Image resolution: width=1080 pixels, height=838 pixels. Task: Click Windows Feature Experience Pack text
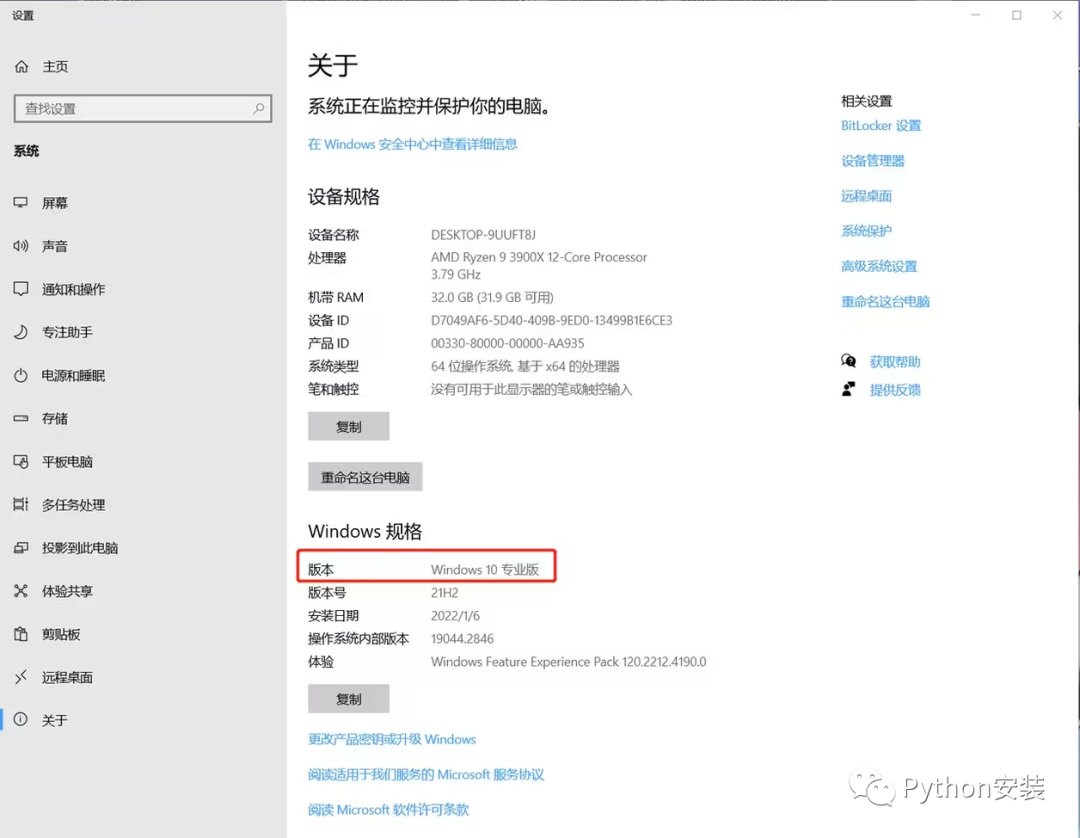pyautogui.click(x=568, y=661)
